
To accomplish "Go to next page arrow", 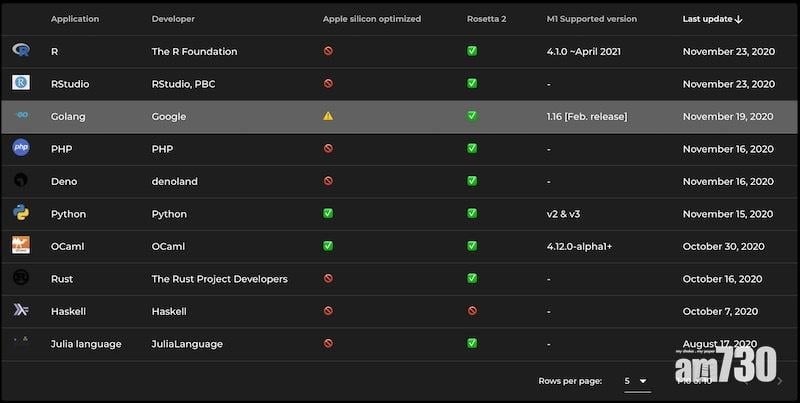I will [x=778, y=381].
